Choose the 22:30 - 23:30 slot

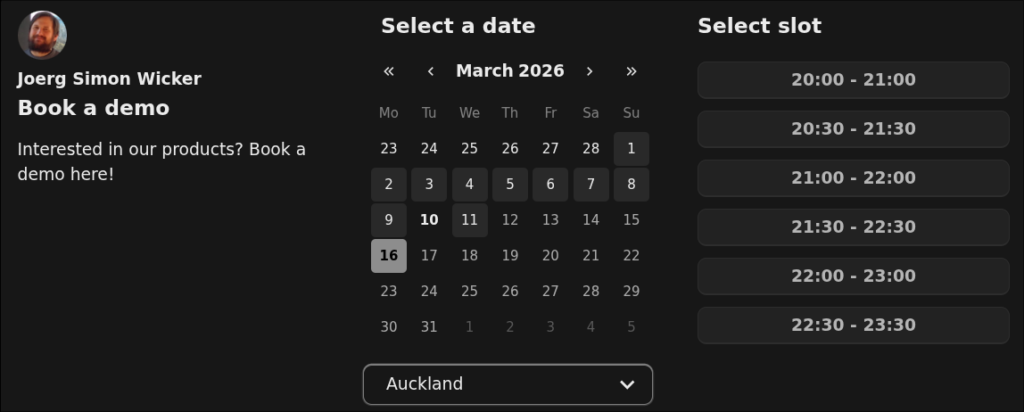point(853,325)
